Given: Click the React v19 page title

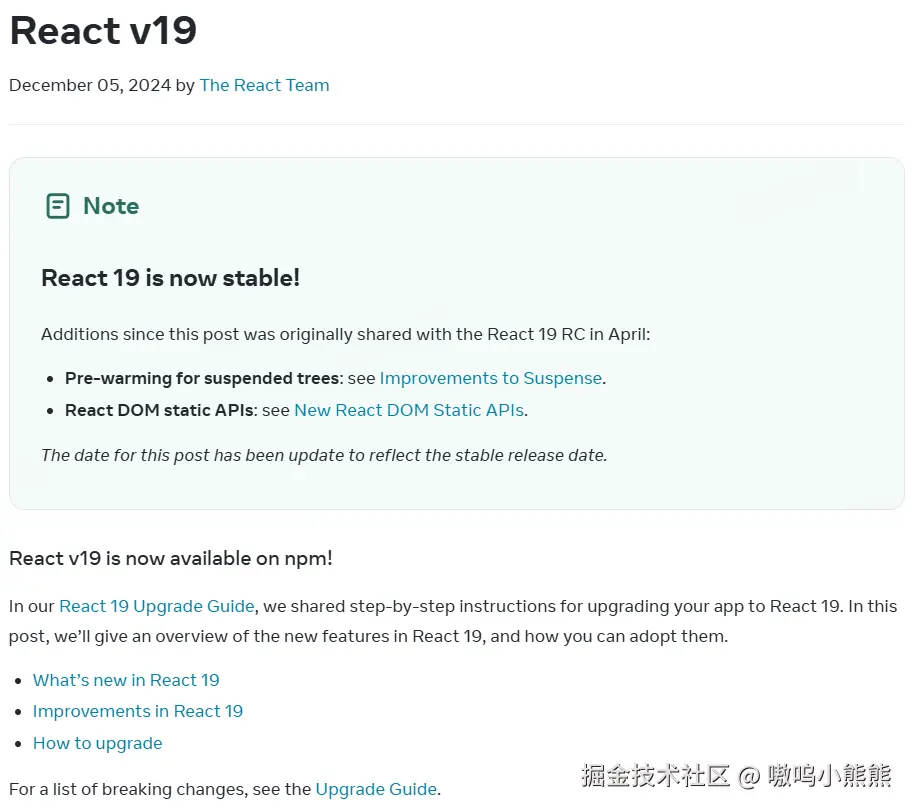Looking at the screenshot, I should pos(103,31).
